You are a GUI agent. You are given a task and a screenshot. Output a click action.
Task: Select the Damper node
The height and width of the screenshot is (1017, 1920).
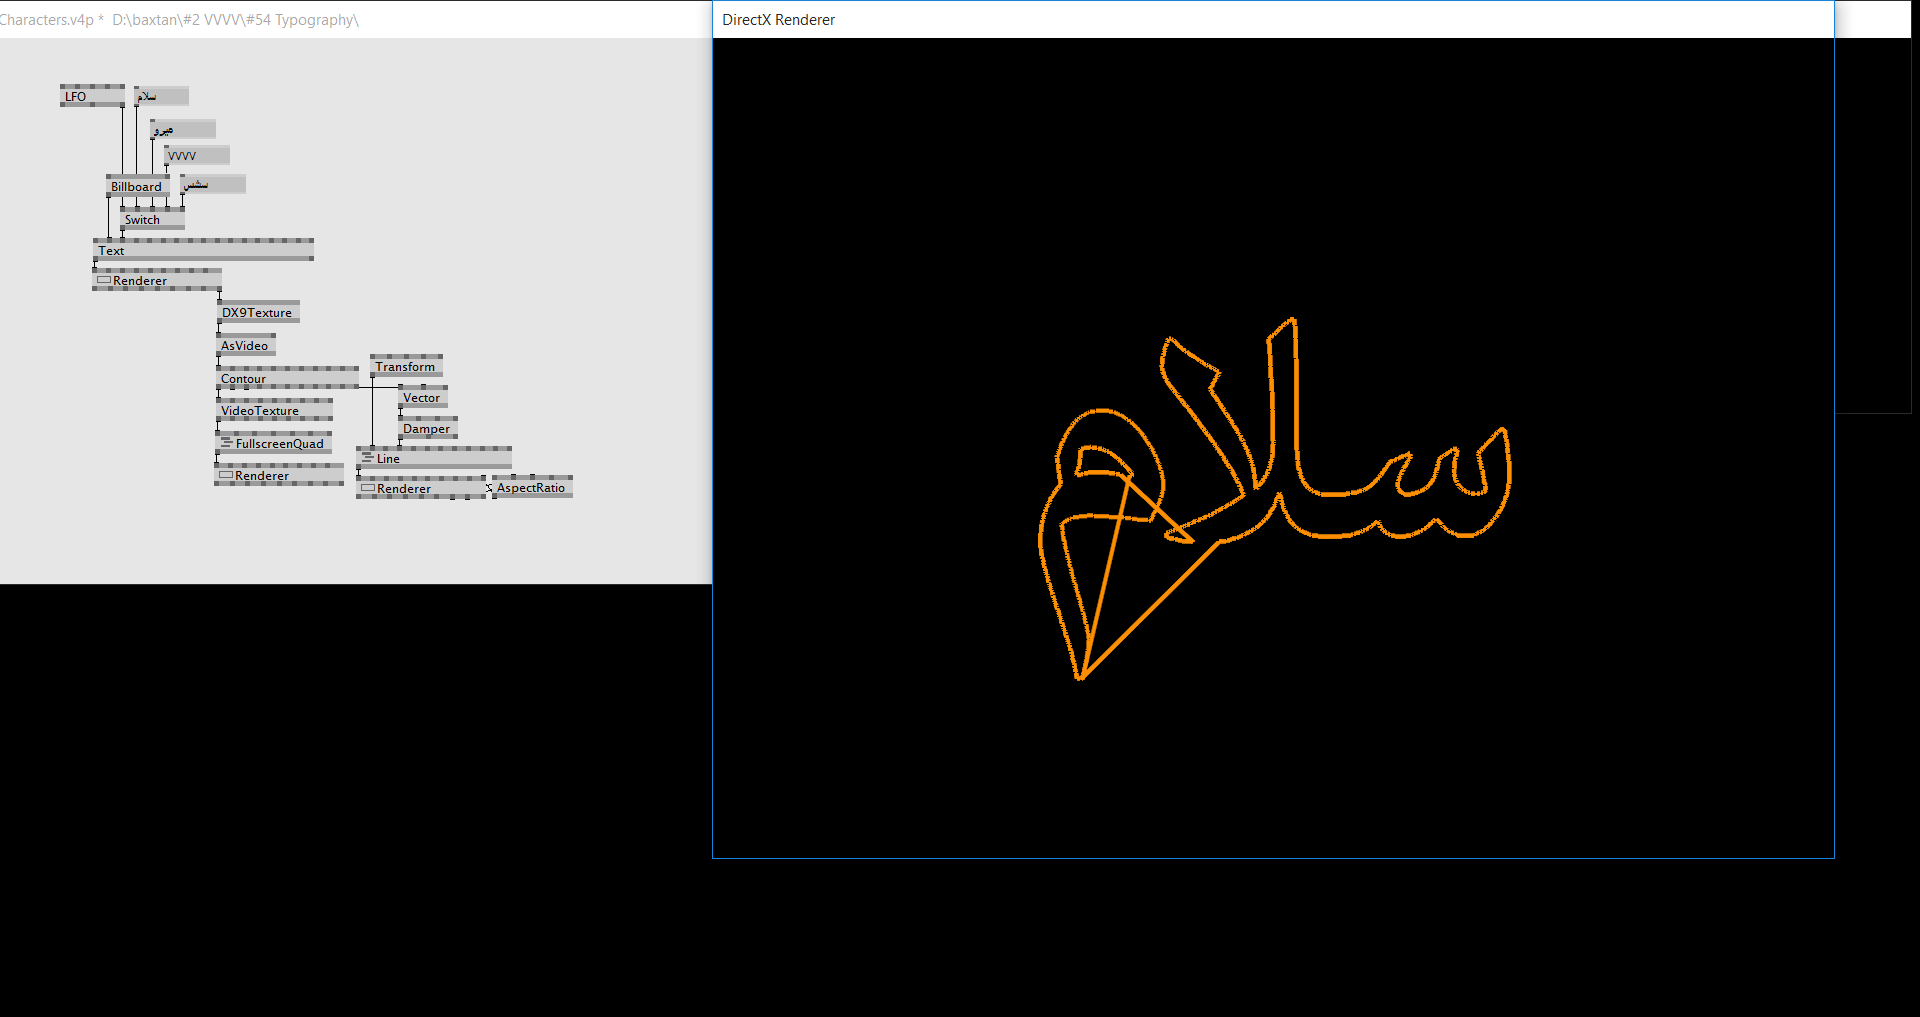coord(427,429)
